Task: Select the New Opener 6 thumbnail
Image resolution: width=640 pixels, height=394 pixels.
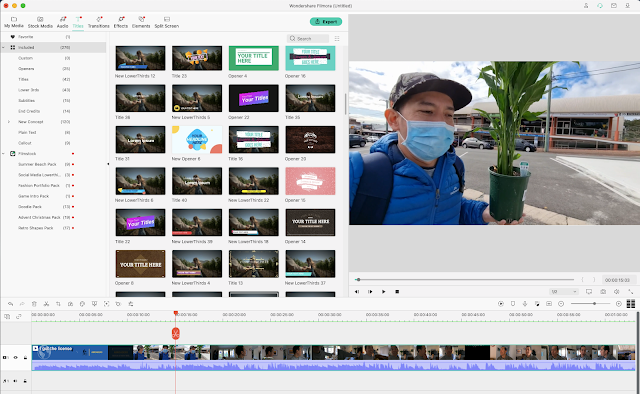Action: point(197,140)
